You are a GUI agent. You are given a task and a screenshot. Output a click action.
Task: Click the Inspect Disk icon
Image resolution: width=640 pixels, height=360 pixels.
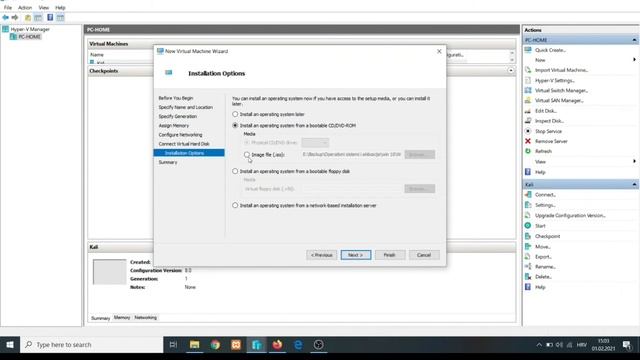pos(528,121)
